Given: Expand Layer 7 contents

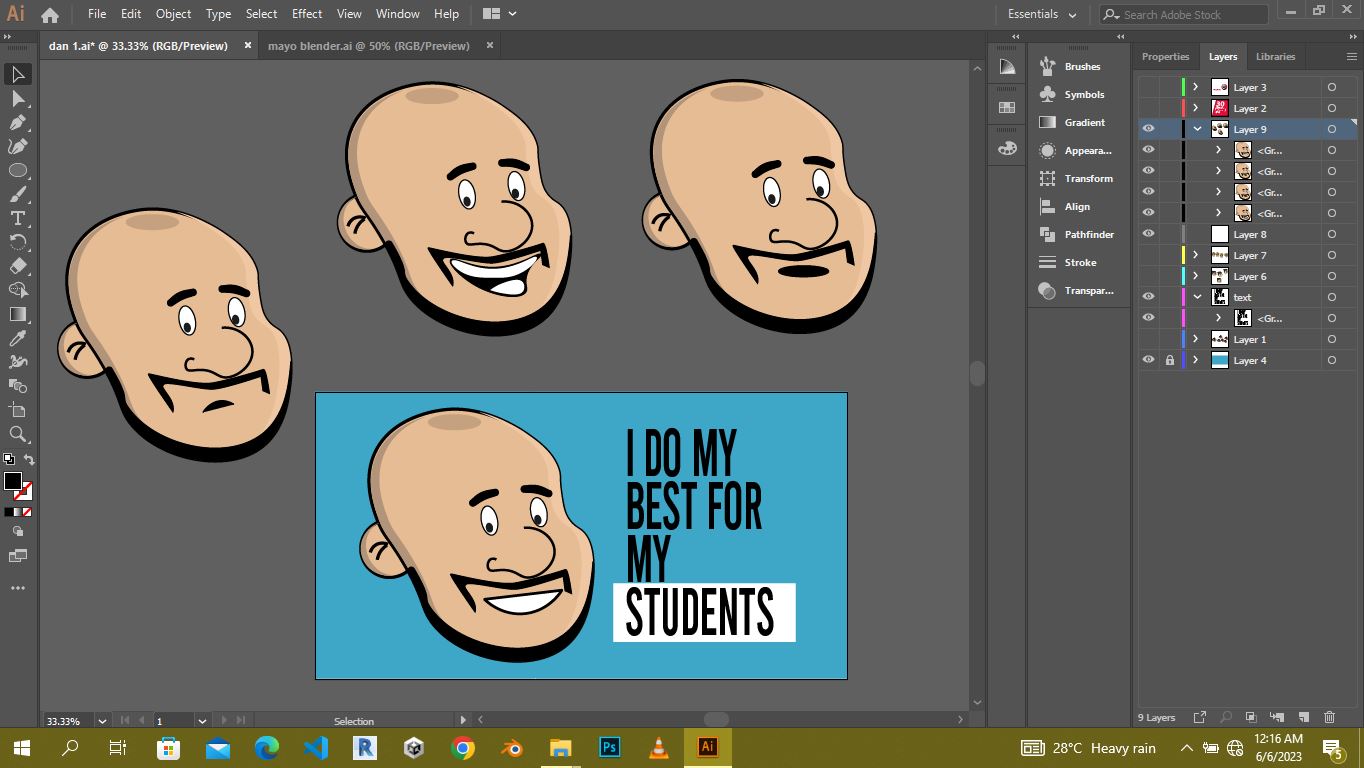Looking at the screenshot, I should click(x=1196, y=255).
